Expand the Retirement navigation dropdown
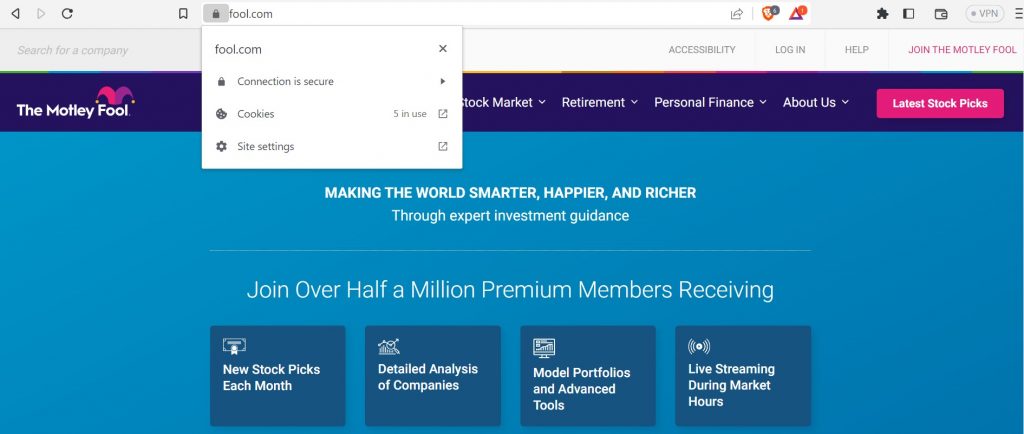Image resolution: width=1024 pixels, height=434 pixels. point(599,102)
